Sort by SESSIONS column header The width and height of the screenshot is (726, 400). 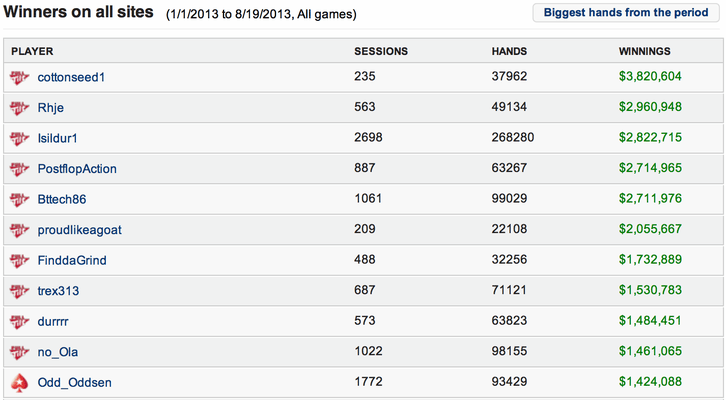[x=381, y=51]
